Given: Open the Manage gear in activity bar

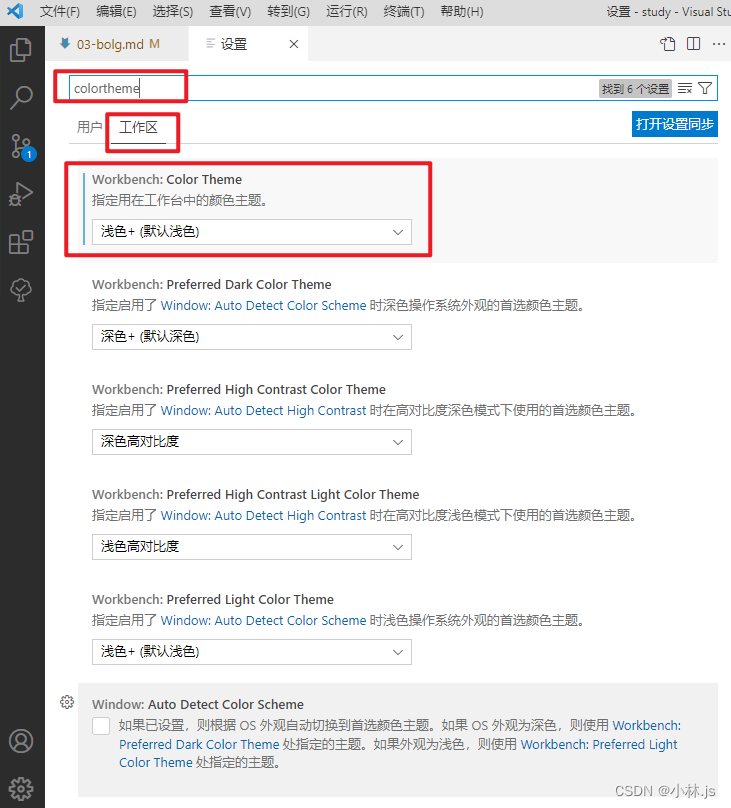Looking at the screenshot, I should pos(21,788).
